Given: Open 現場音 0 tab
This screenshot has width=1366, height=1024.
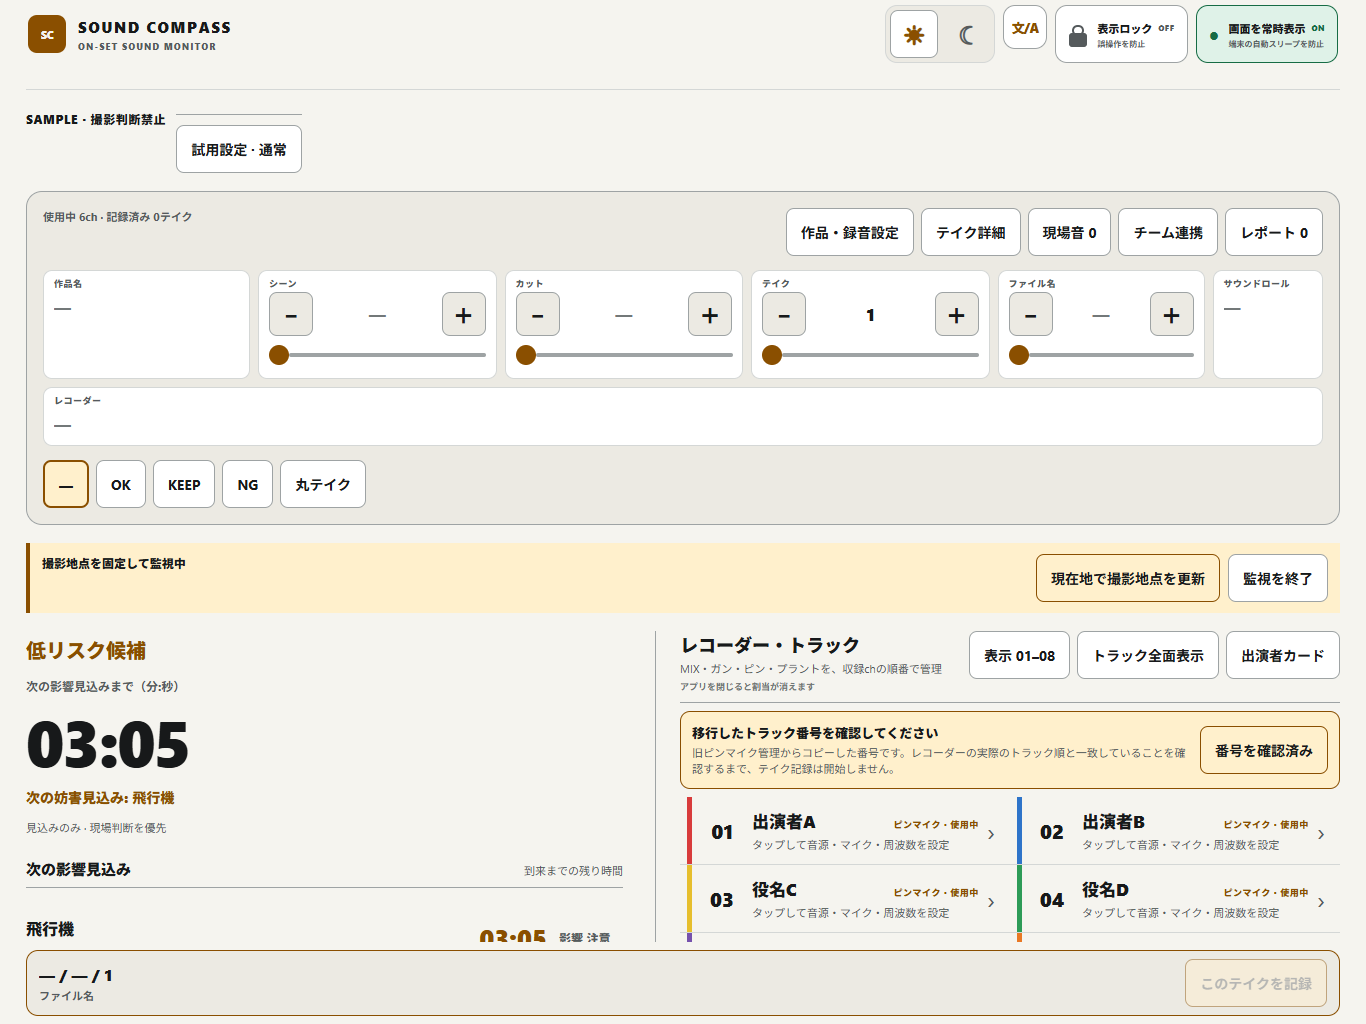Looking at the screenshot, I should point(1069,232).
